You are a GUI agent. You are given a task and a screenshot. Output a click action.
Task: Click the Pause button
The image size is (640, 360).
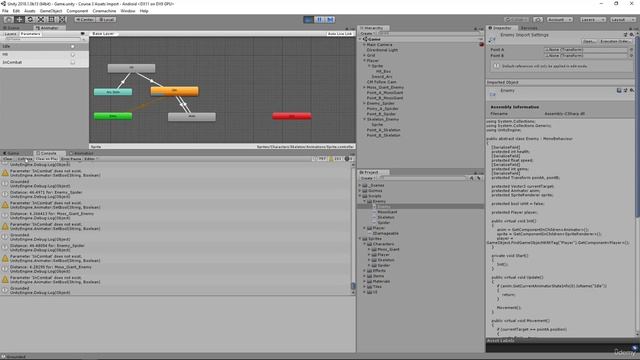coord(320,19)
